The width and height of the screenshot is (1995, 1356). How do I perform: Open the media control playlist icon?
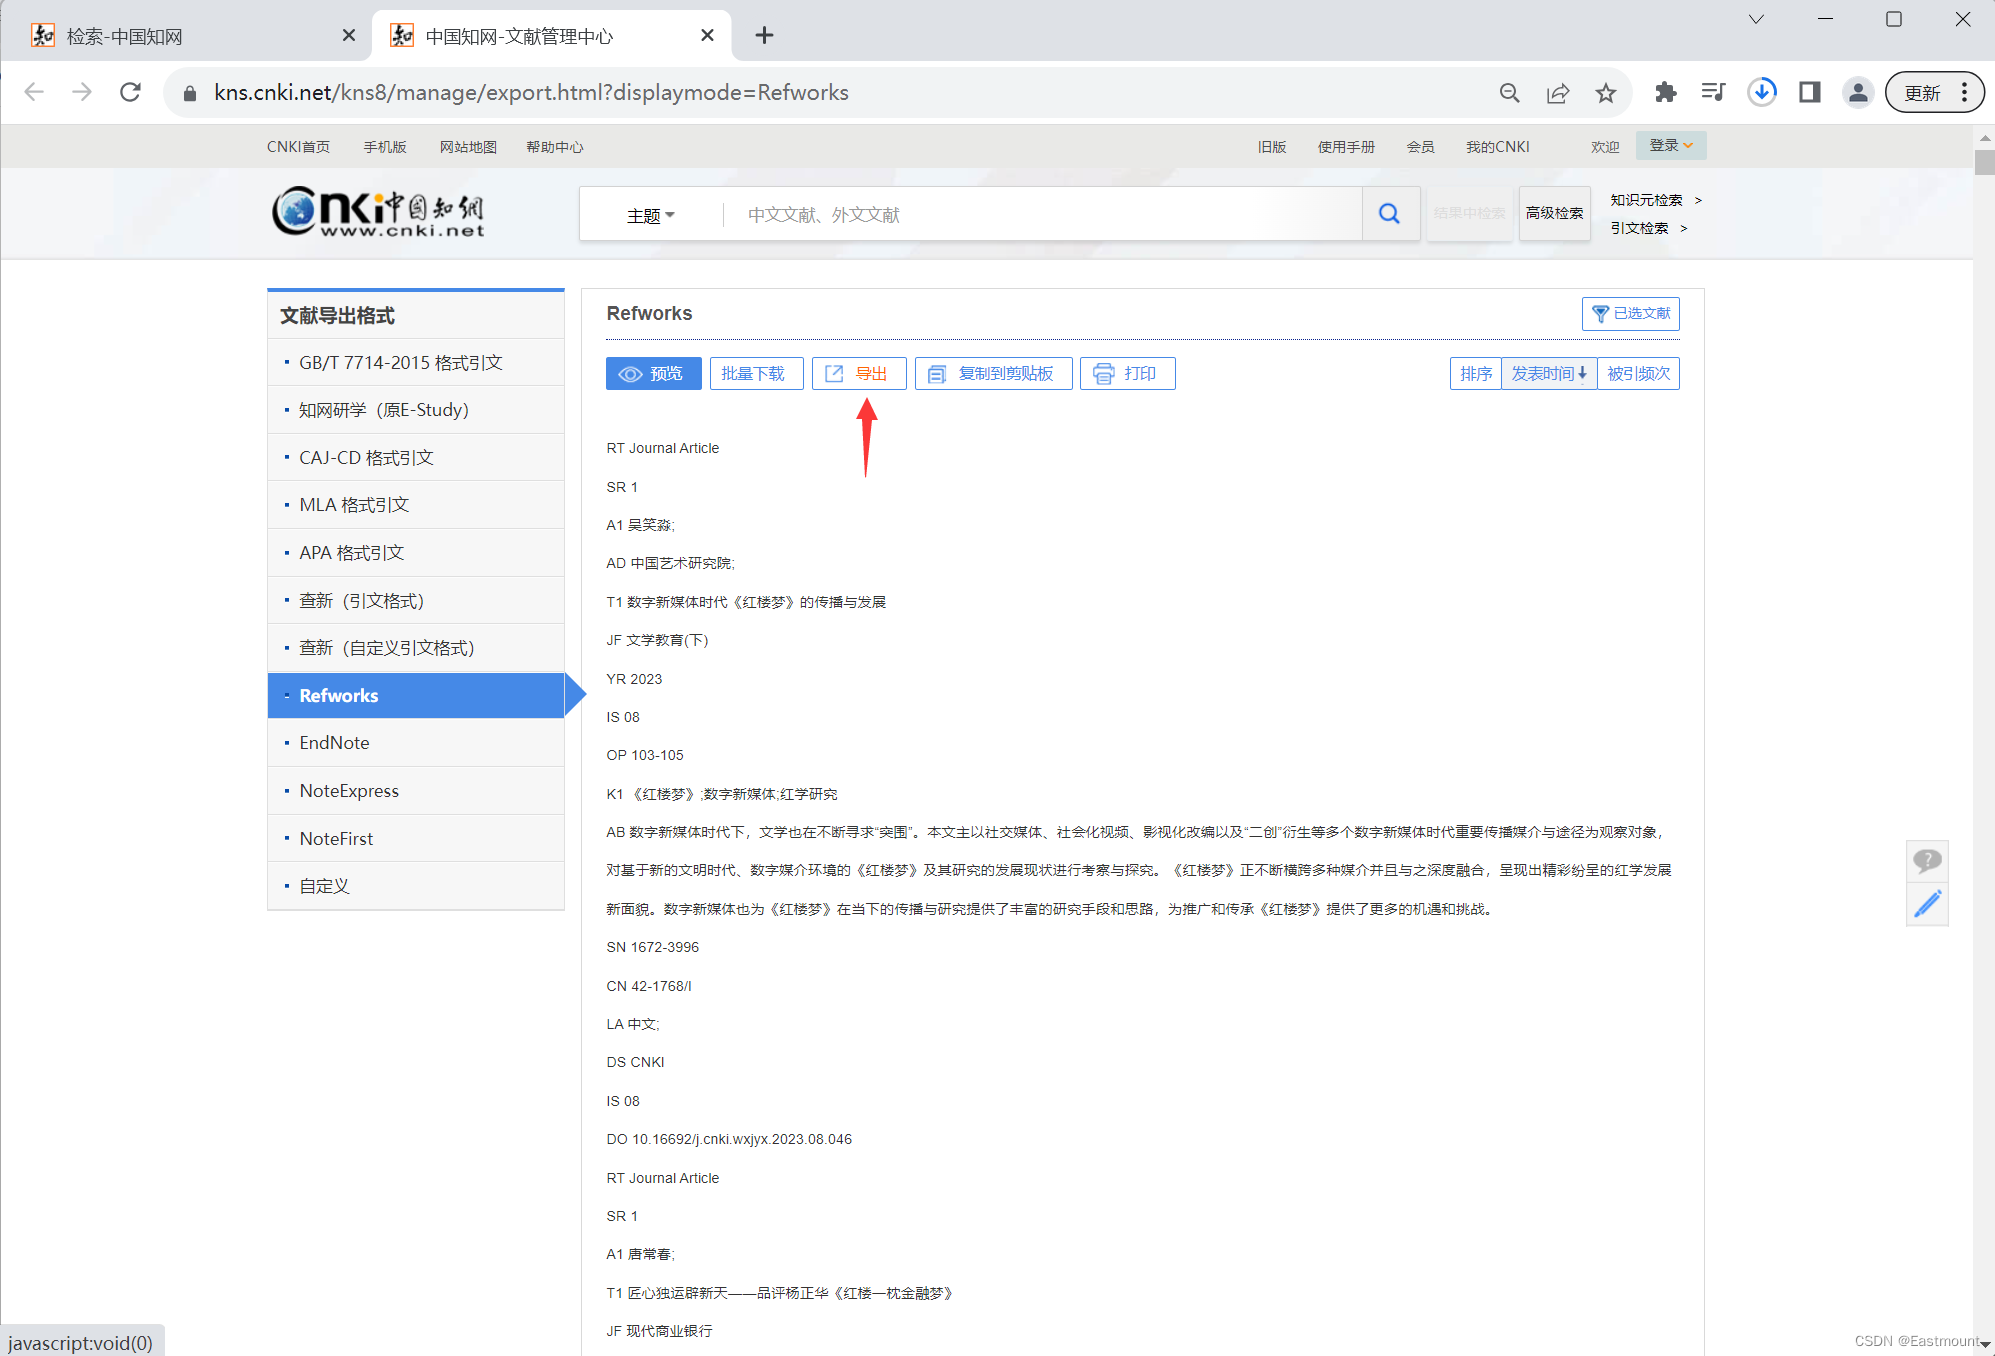click(x=1713, y=93)
